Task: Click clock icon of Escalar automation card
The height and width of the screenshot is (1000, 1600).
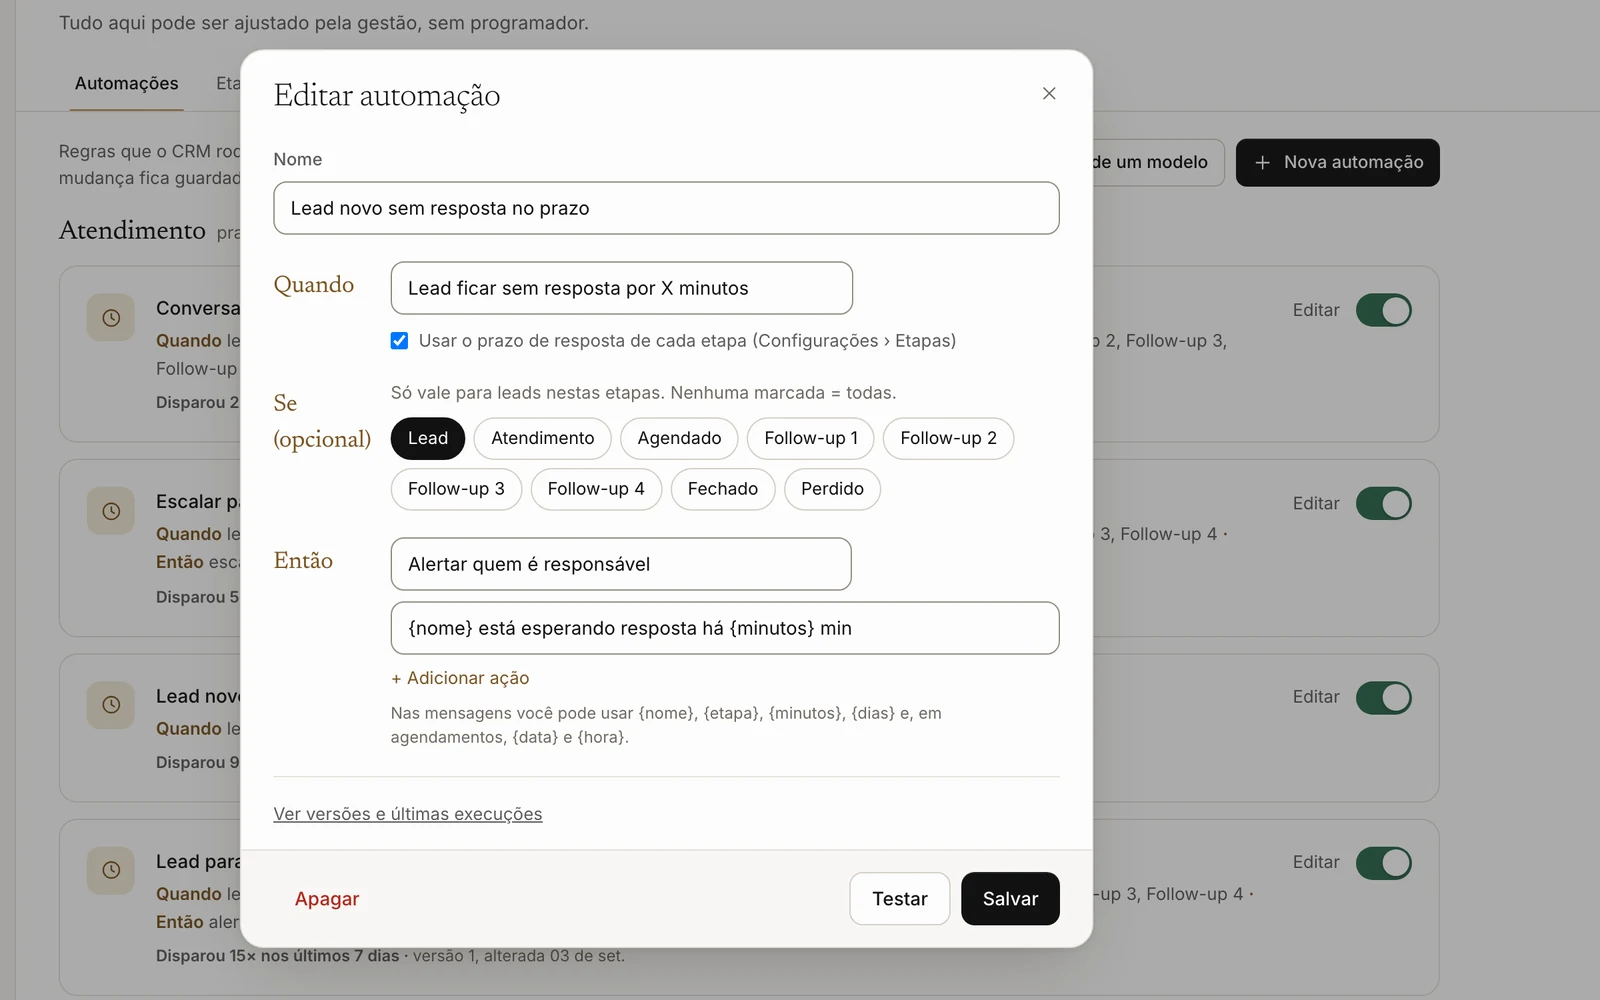Action: pyautogui.click(x=111, y=511)
